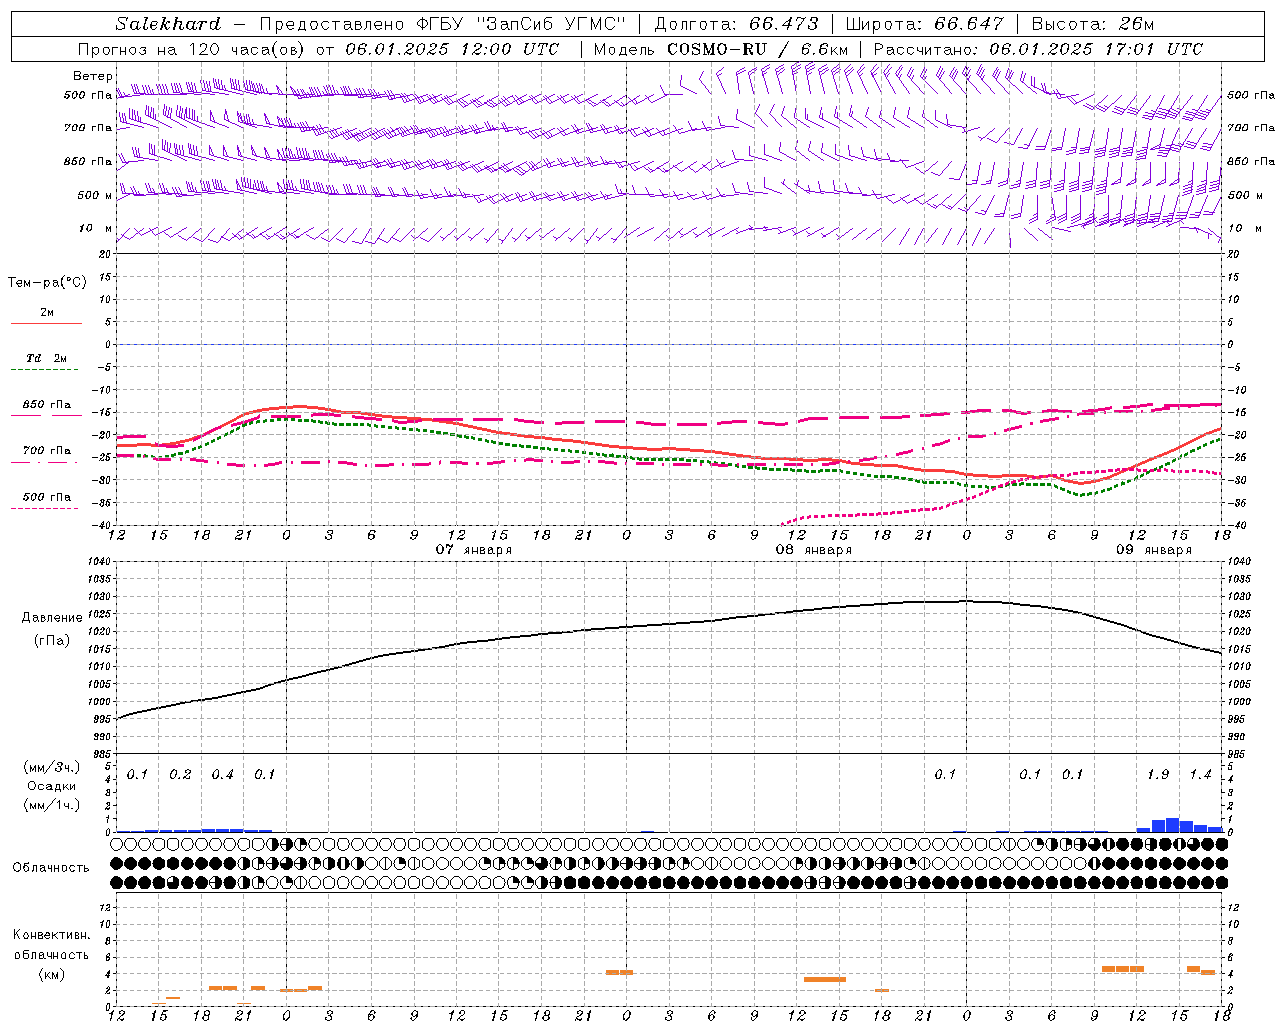Click the '1040' tick on left pressure axis
The width and height of the screenshot is (1280, 1024).
[x=98, y=562]
